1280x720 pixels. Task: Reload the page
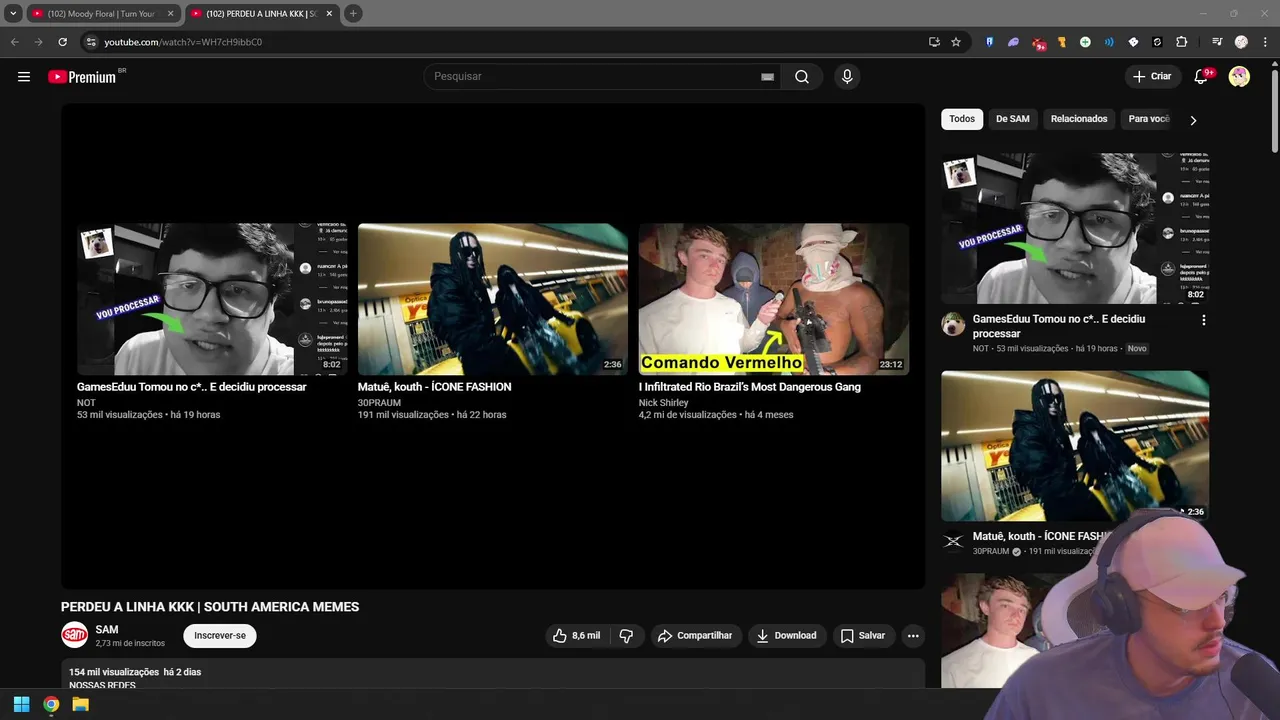pos(62,42)
